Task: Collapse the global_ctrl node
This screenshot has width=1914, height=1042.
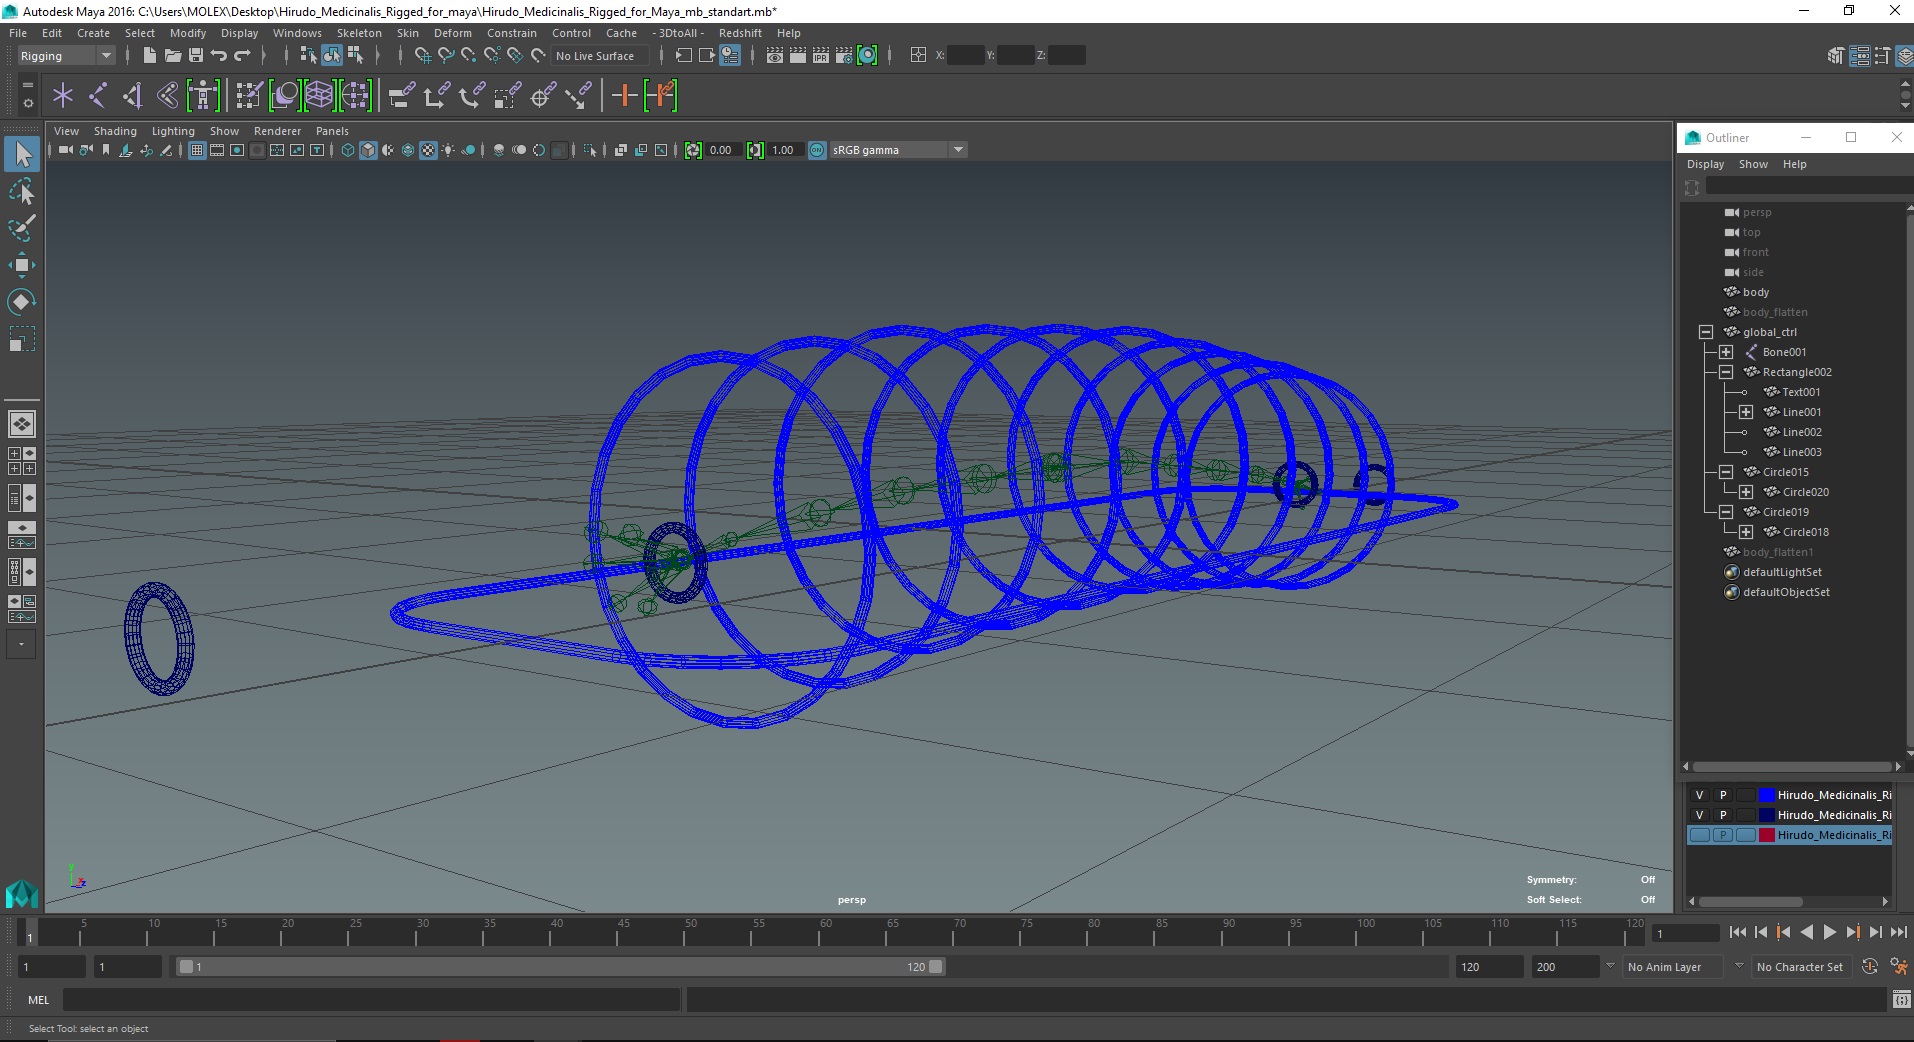Action: (1706, 332)
